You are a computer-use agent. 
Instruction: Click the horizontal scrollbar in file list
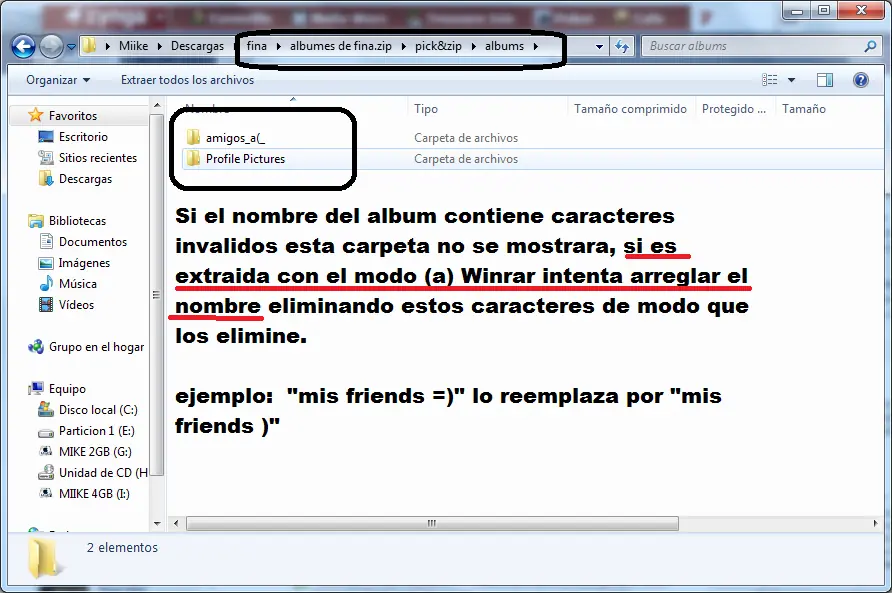(430, 523)
